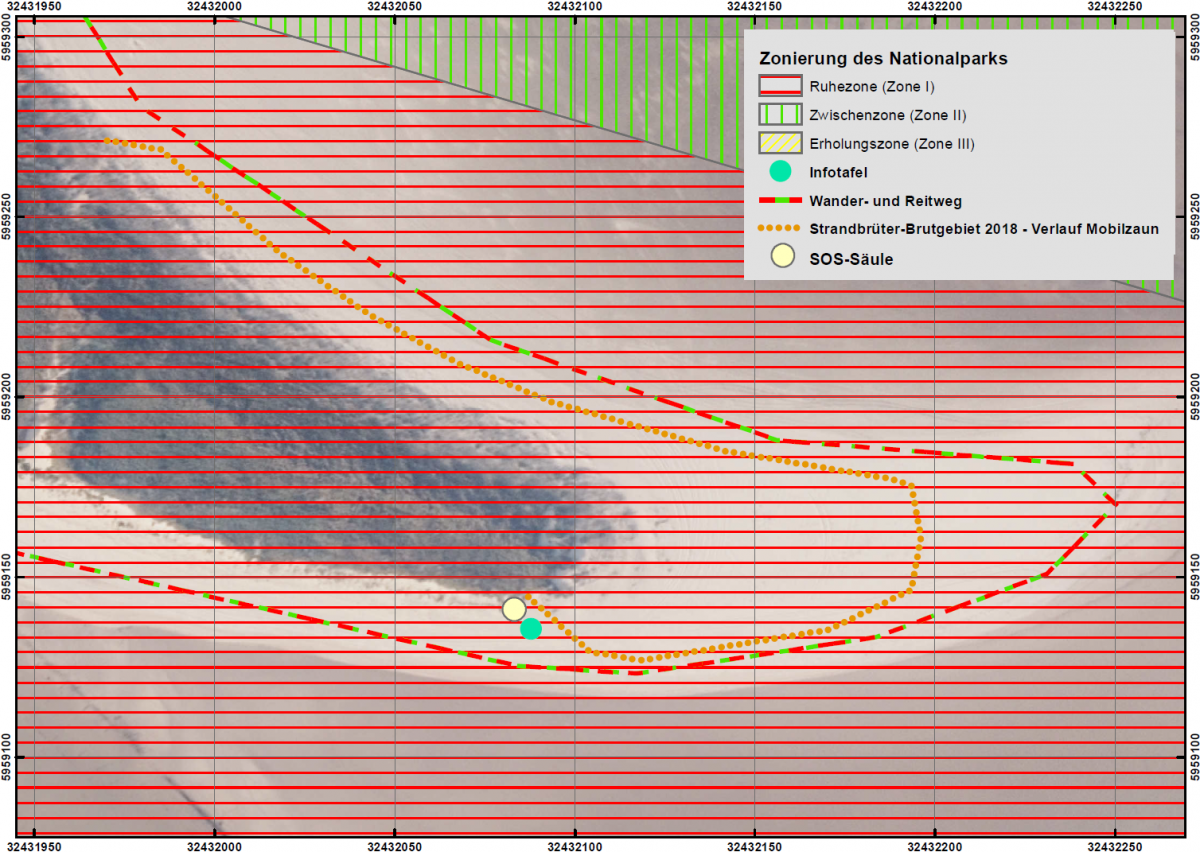Click the 'Wander- und Reitweg' legend label
Image resolution: width=1200 pixels, height=852 pixels.
click(885, 200)
